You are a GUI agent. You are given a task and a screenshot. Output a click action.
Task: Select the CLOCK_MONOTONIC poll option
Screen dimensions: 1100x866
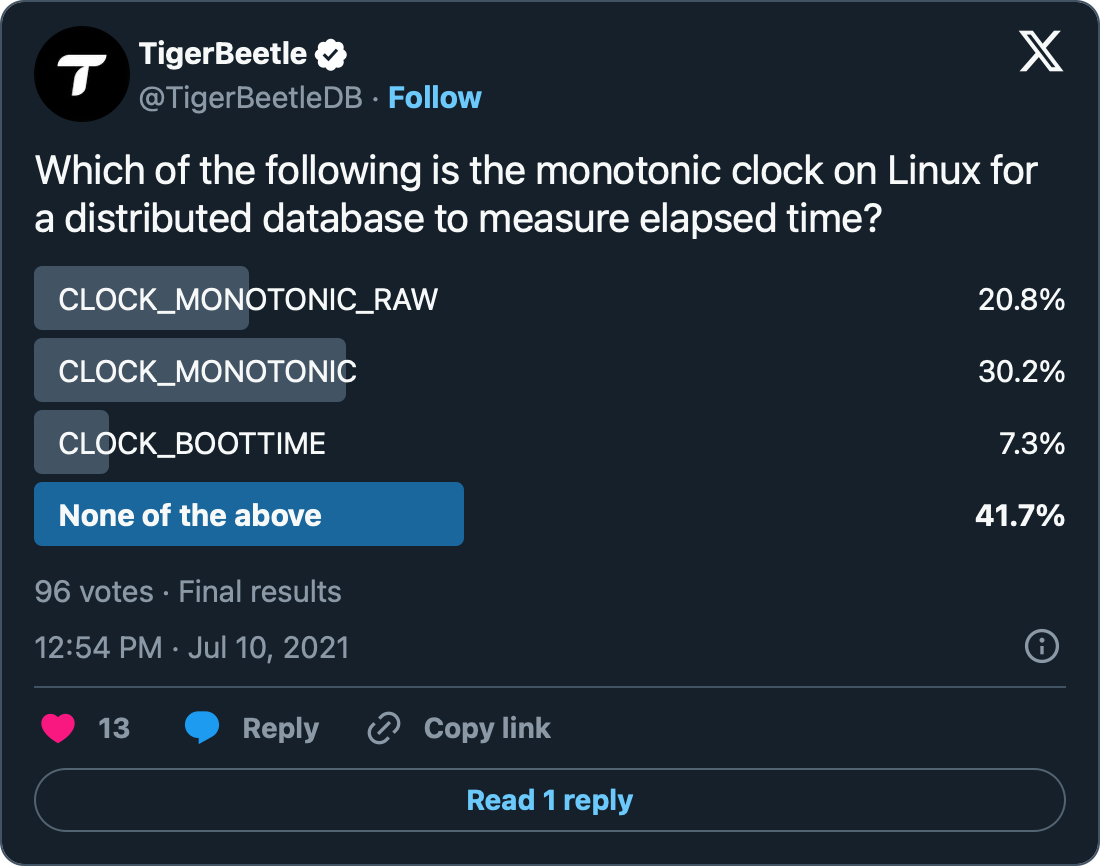pyautogui.click(x=208, y=371)
